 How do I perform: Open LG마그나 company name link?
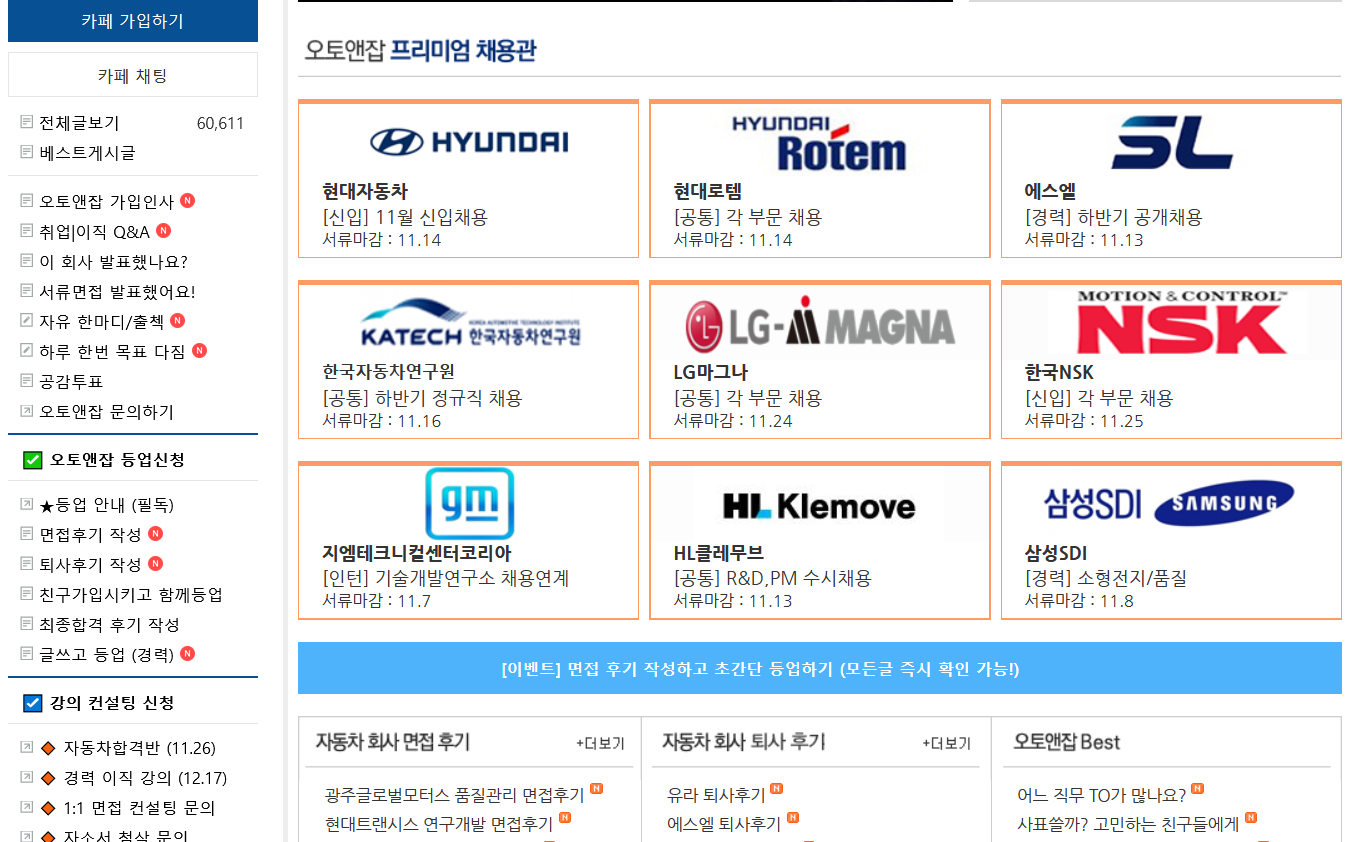tap(710, 372)
